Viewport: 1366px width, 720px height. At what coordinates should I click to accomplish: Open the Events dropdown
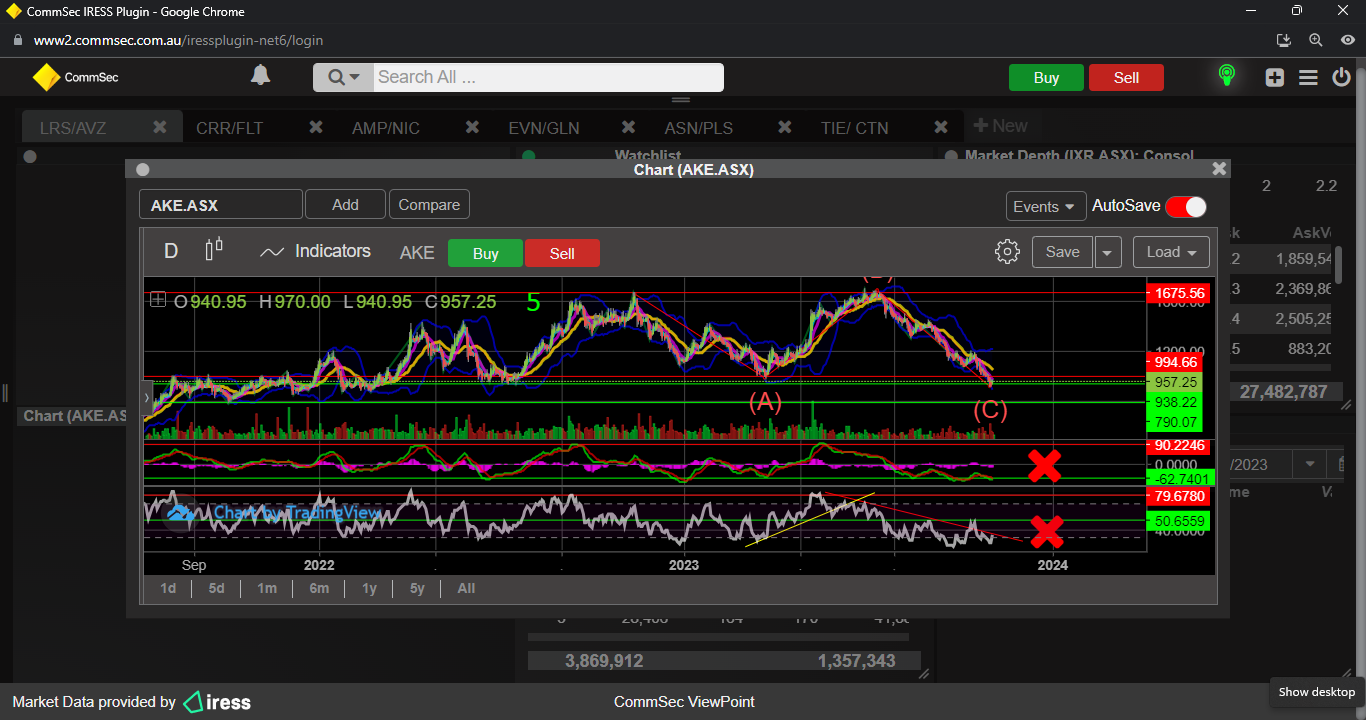point(1046,206)
